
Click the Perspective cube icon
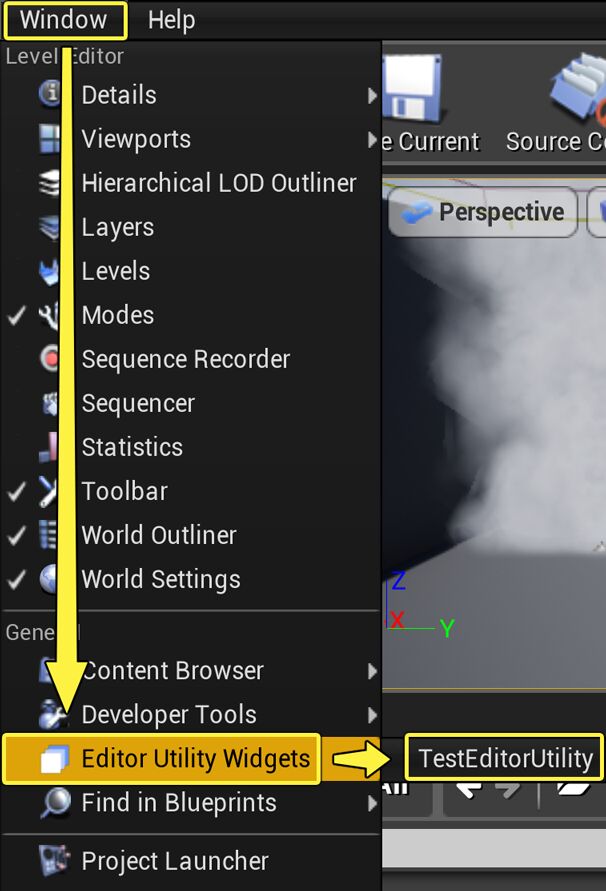point(416,213)
